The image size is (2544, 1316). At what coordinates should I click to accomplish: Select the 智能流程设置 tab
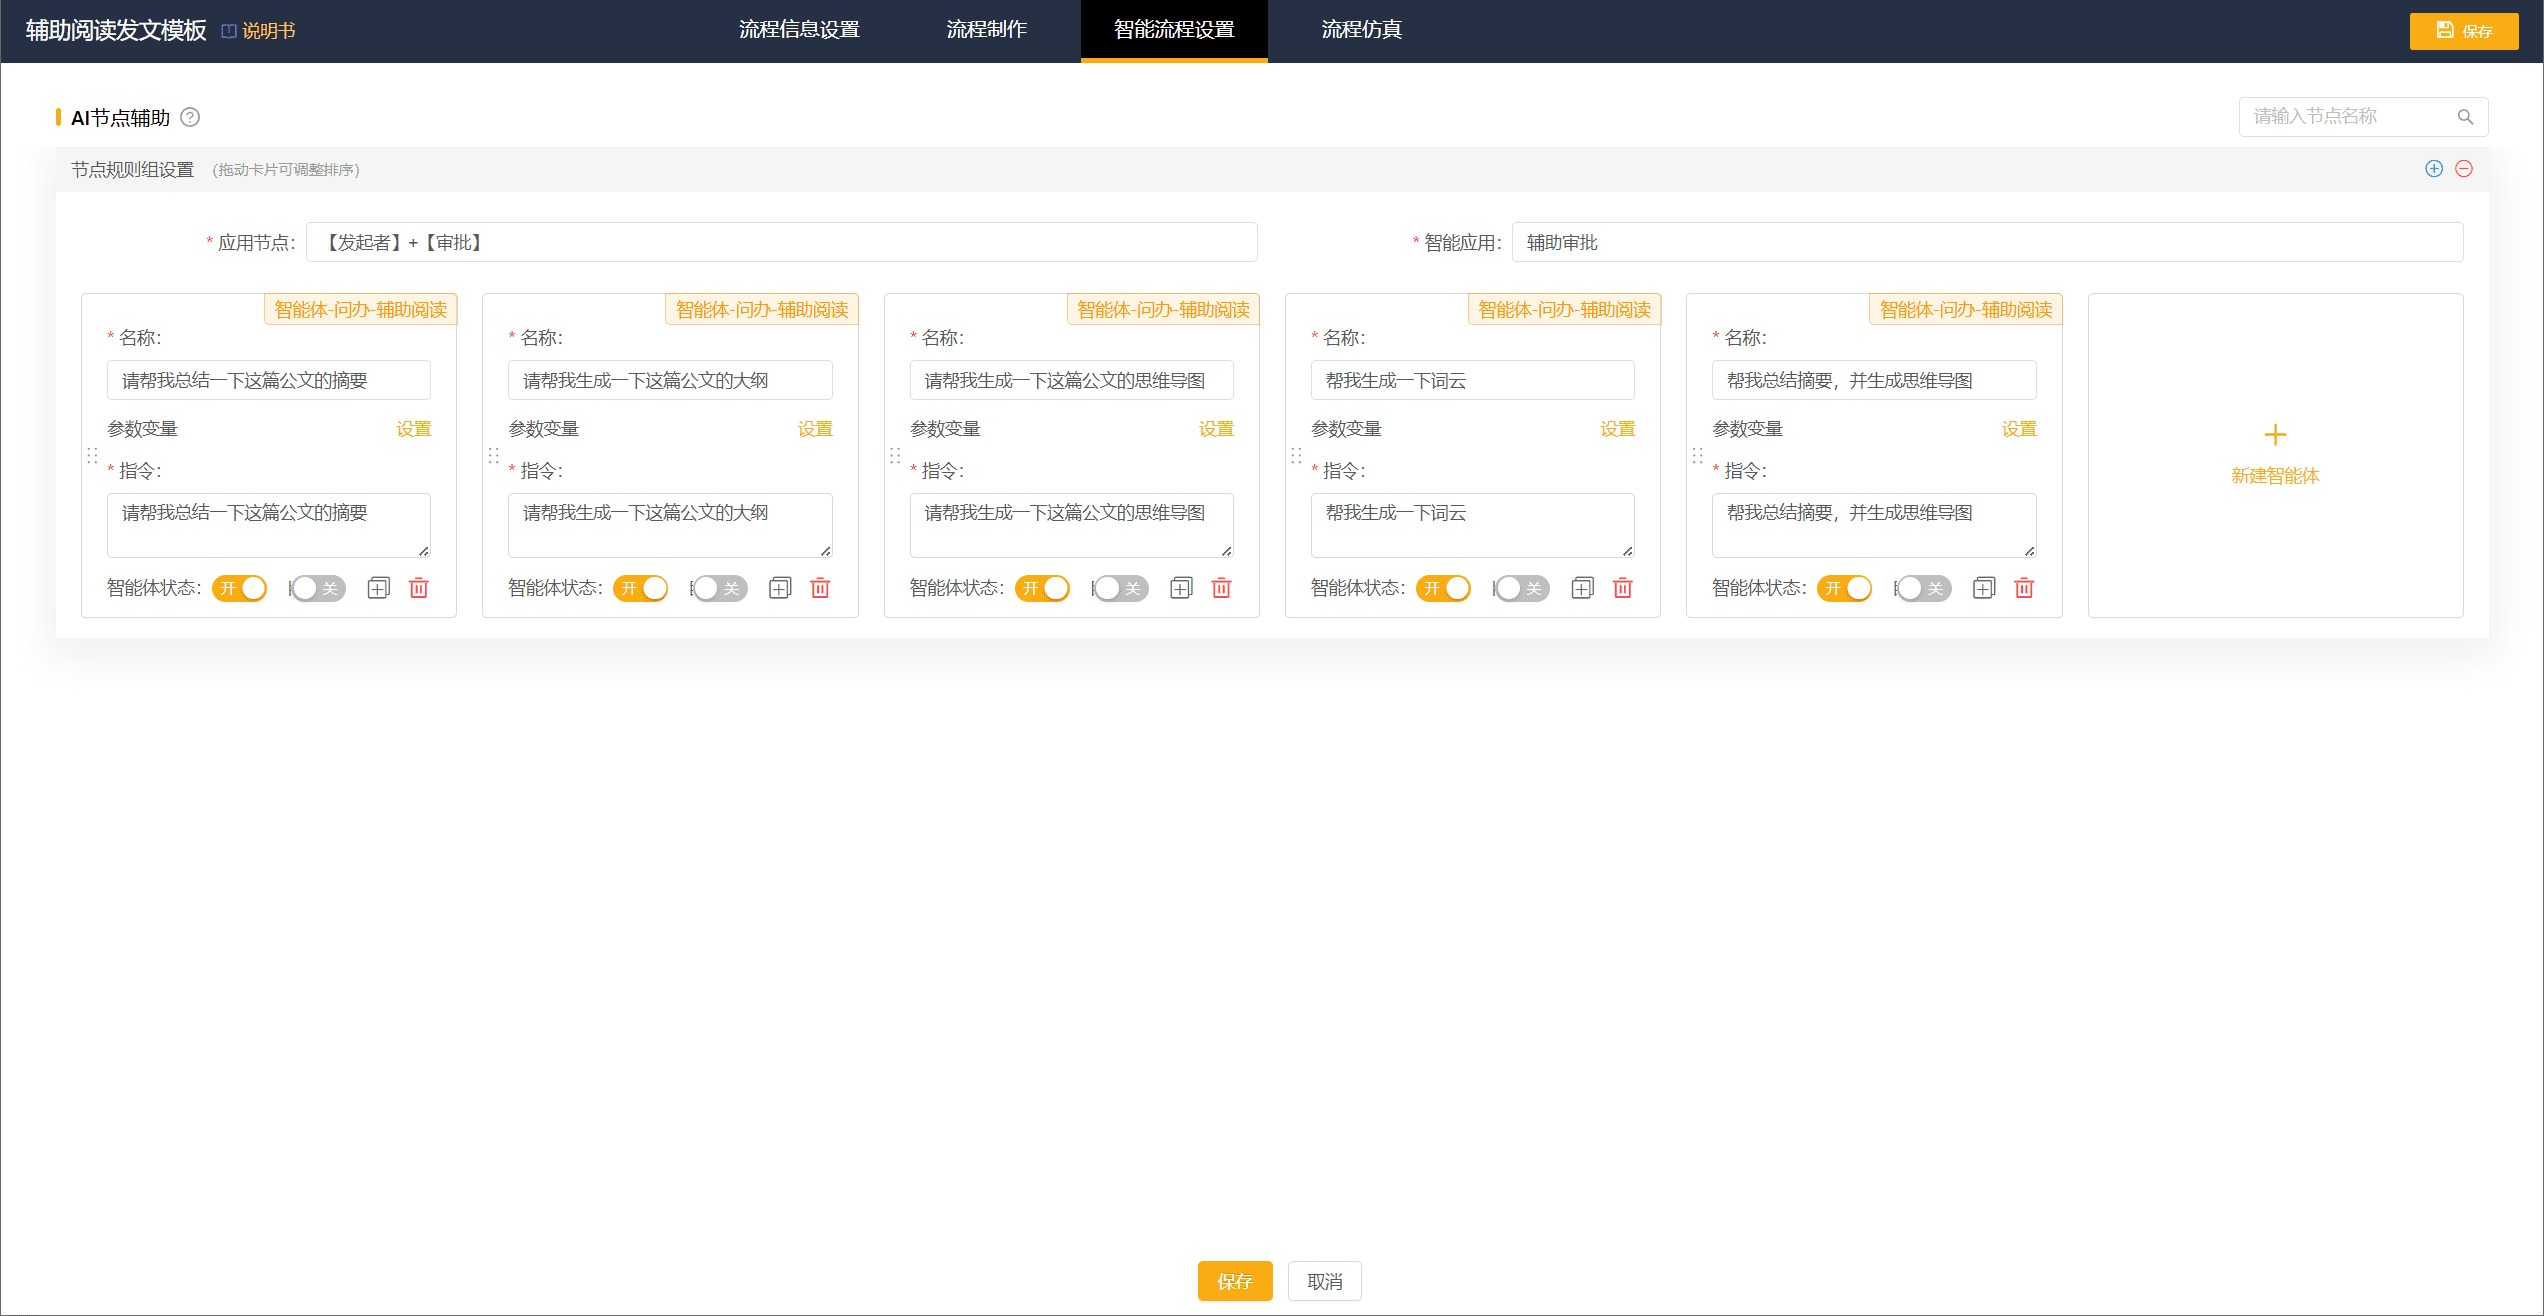tap(1174, 30)
